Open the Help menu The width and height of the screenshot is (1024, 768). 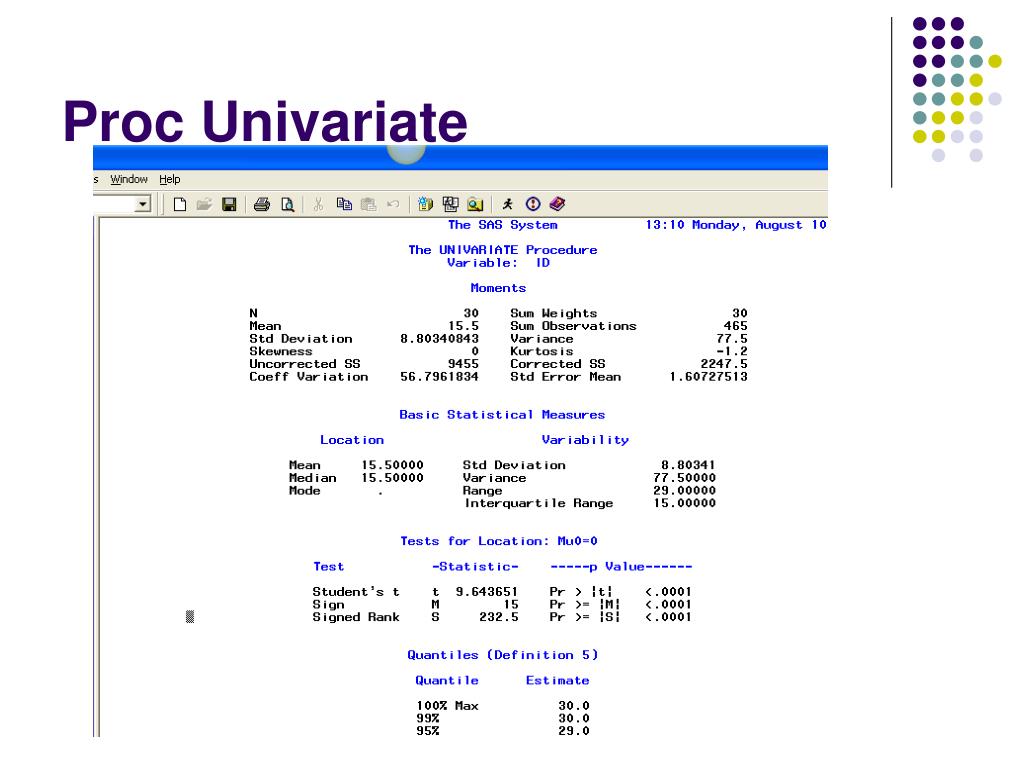(170, 179)
